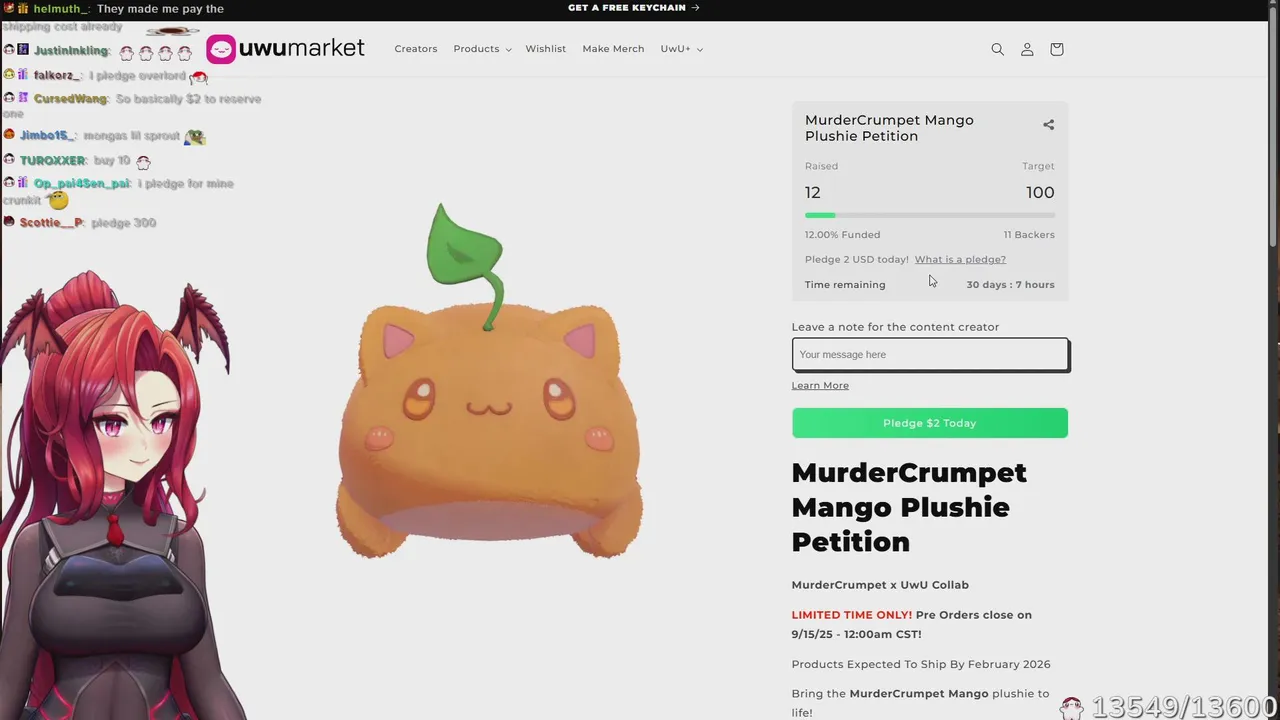Expand the UwU+ dropdown menu
Screen dimensions: 1280x720
point(681,49)
